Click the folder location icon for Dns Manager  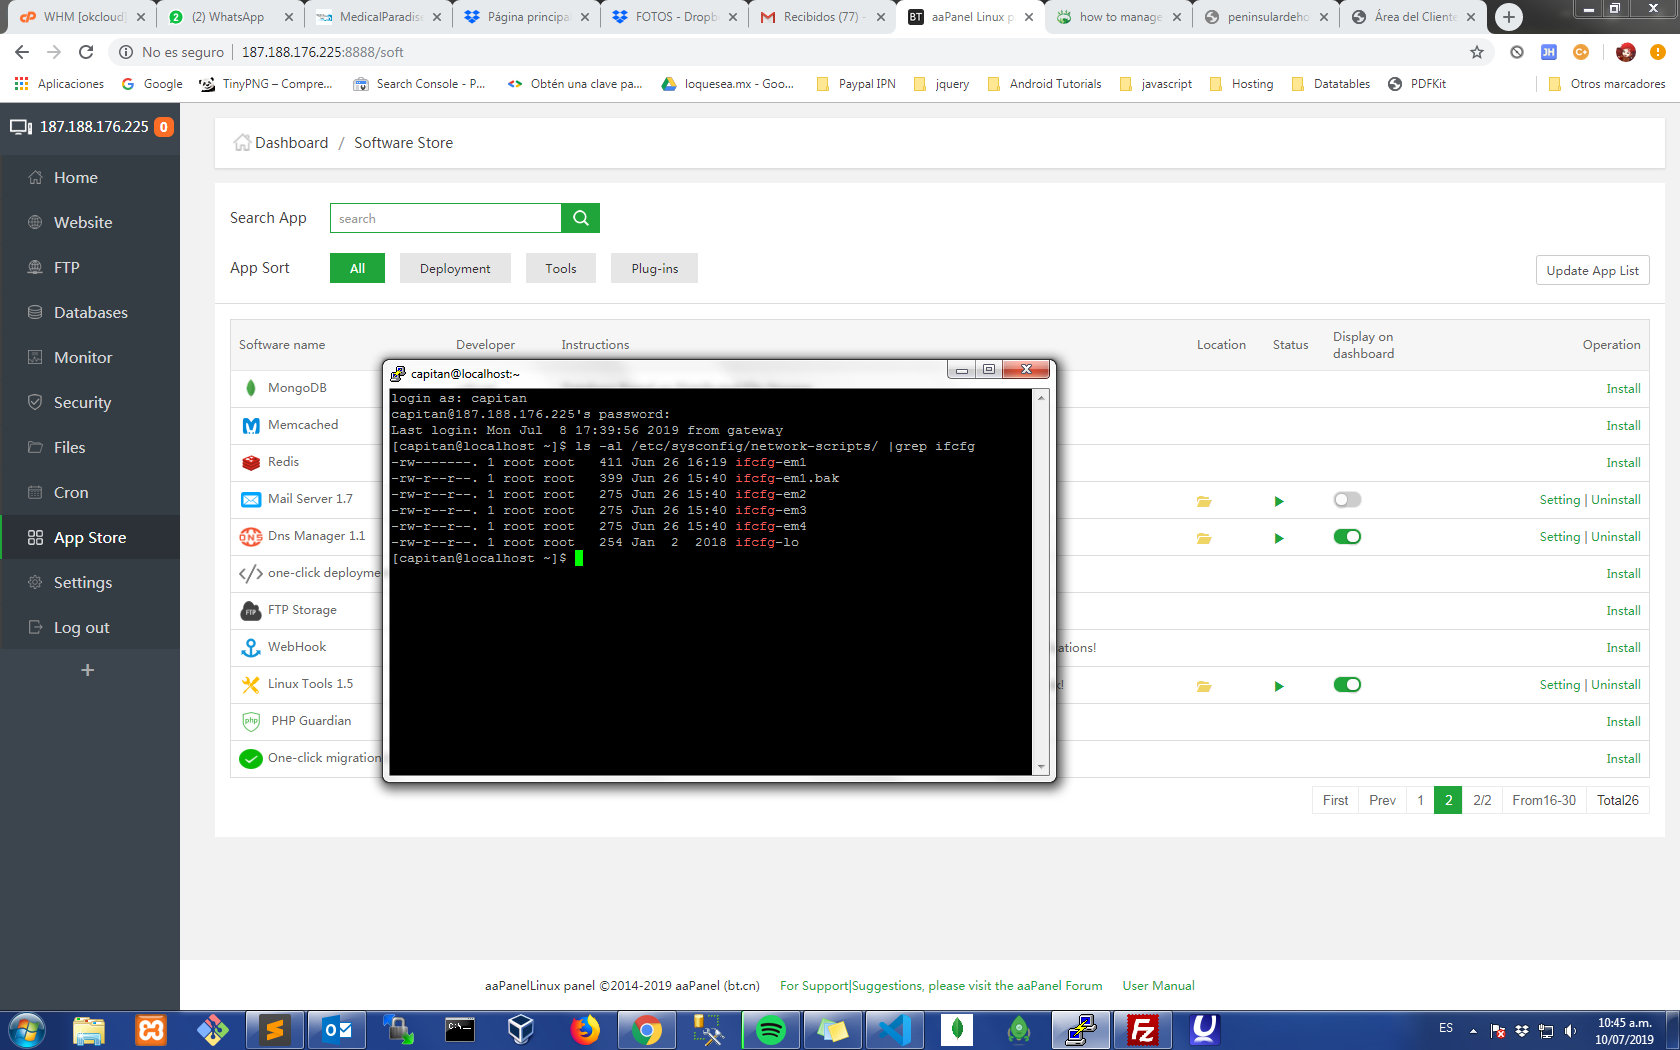[x=1204, y=537]
